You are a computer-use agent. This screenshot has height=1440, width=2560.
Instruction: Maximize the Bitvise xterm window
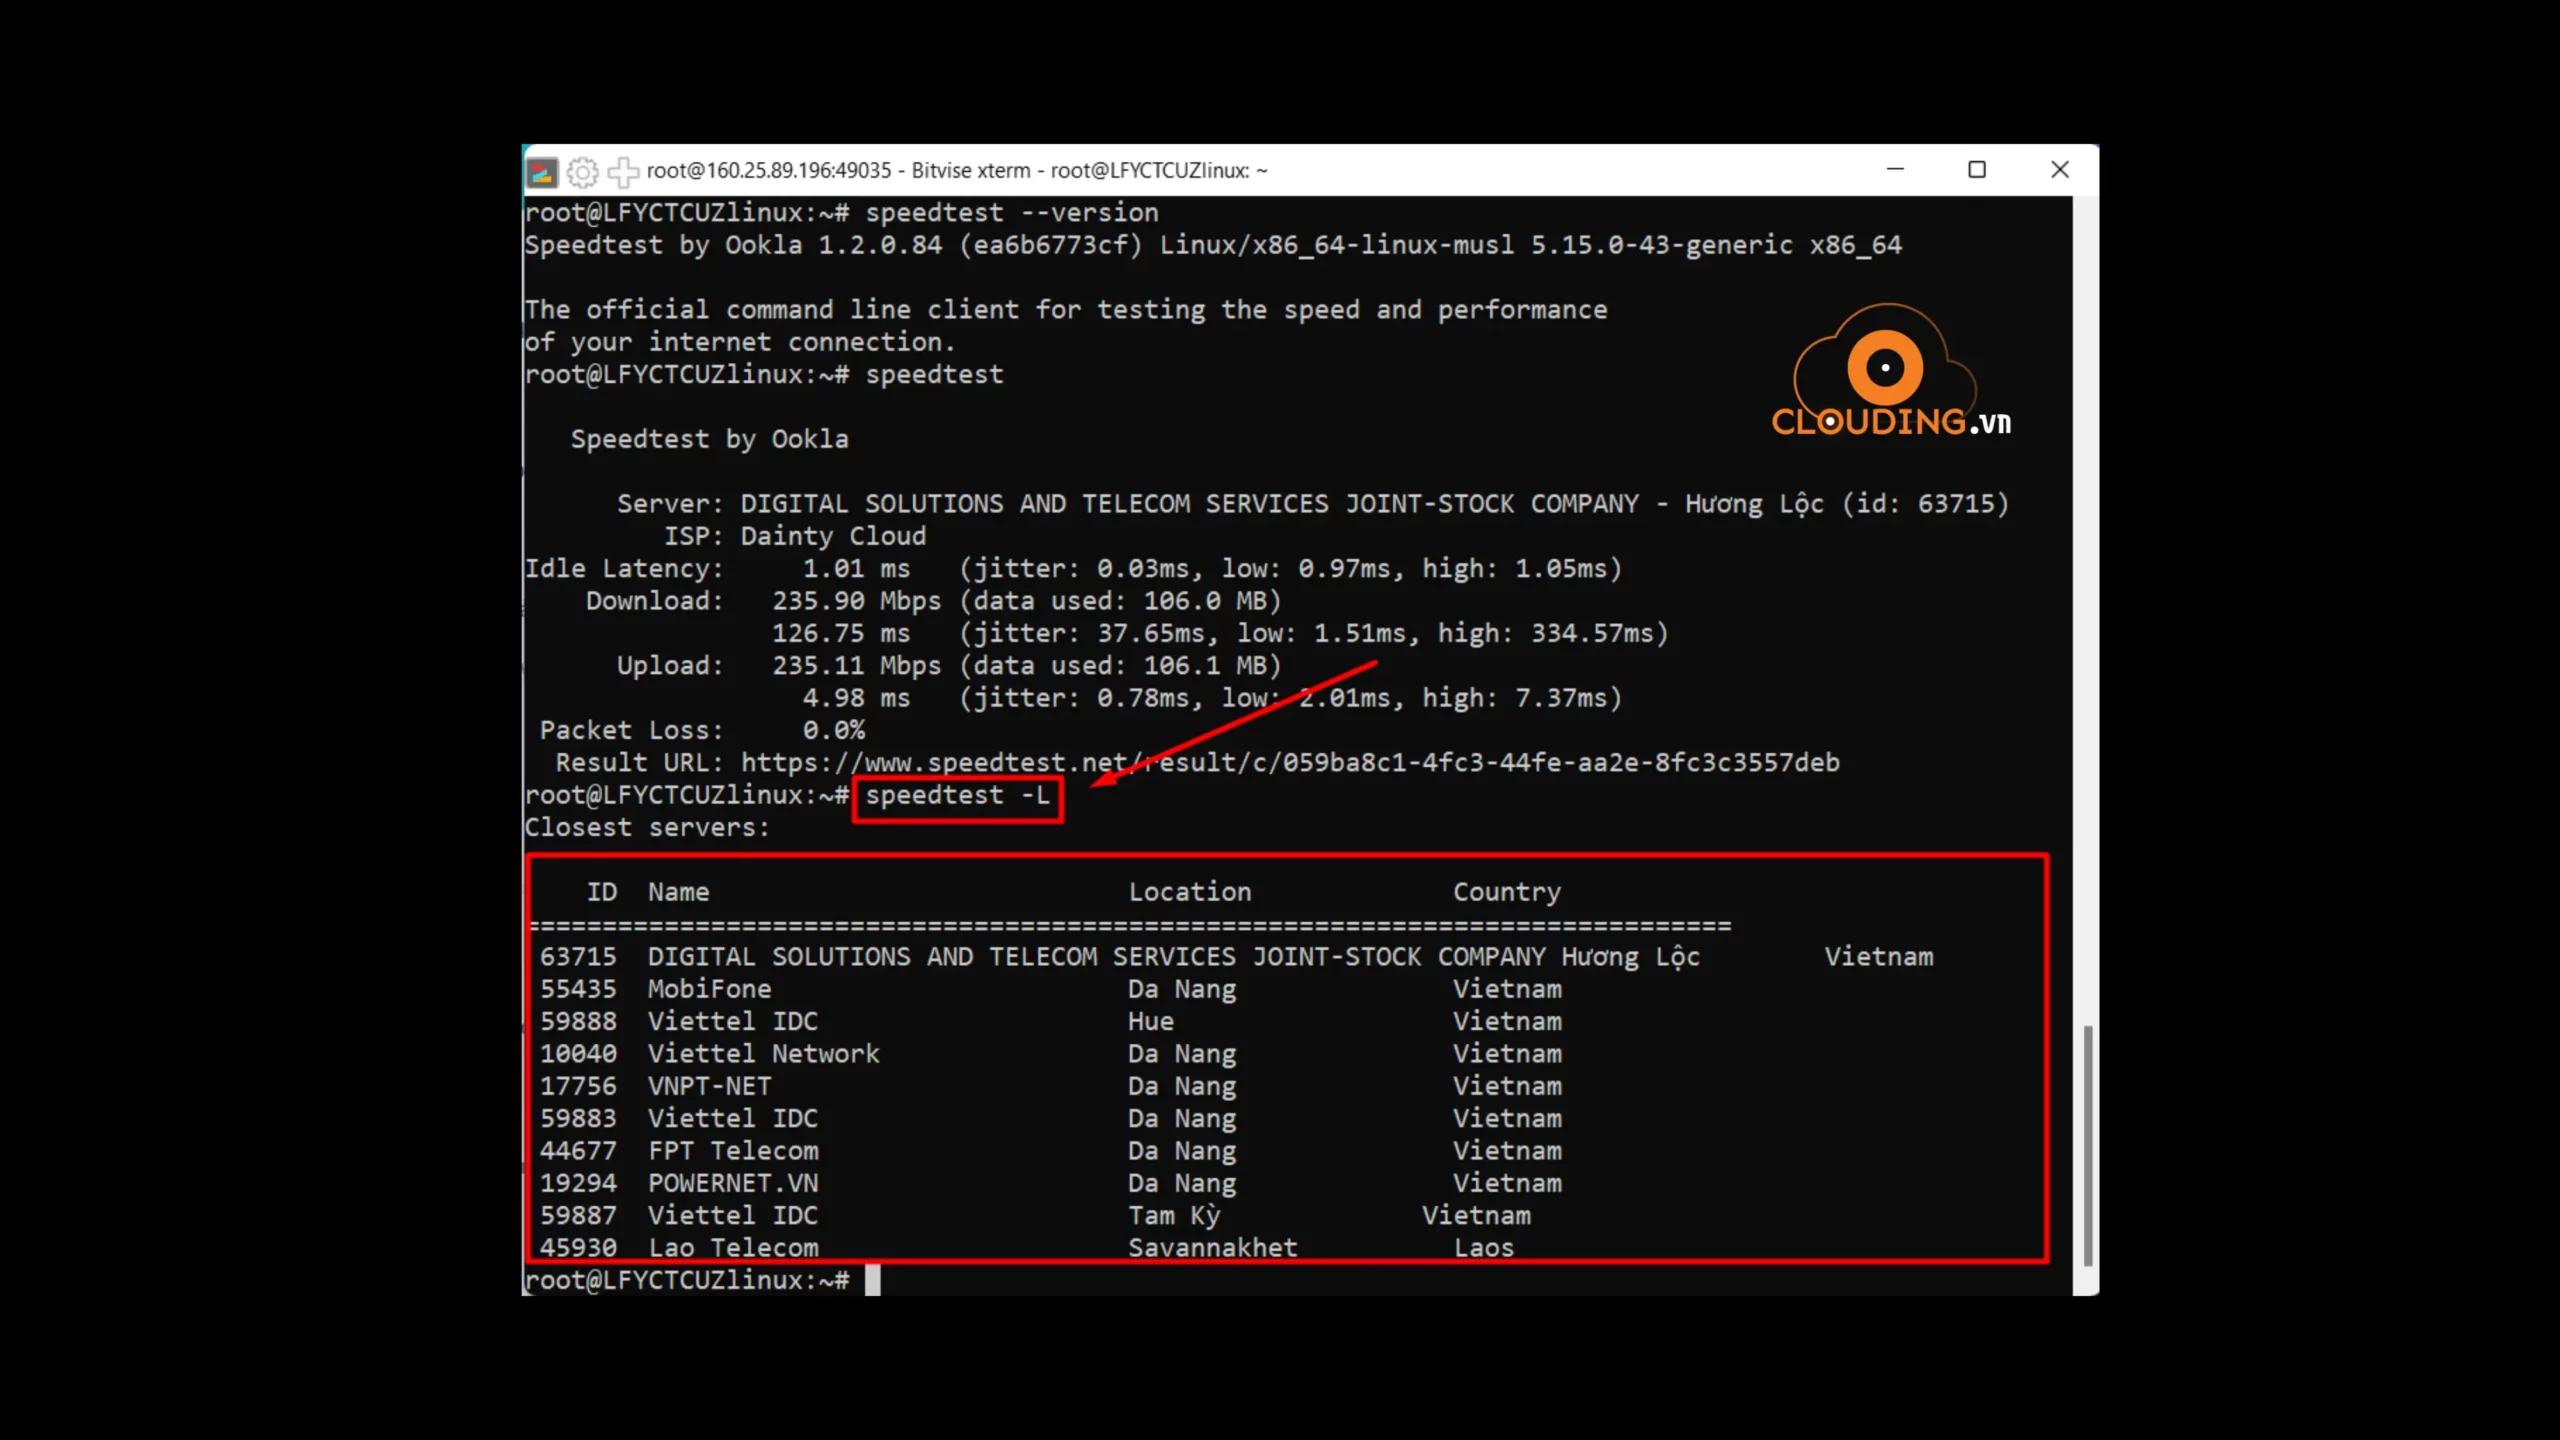pos(1977,170)
